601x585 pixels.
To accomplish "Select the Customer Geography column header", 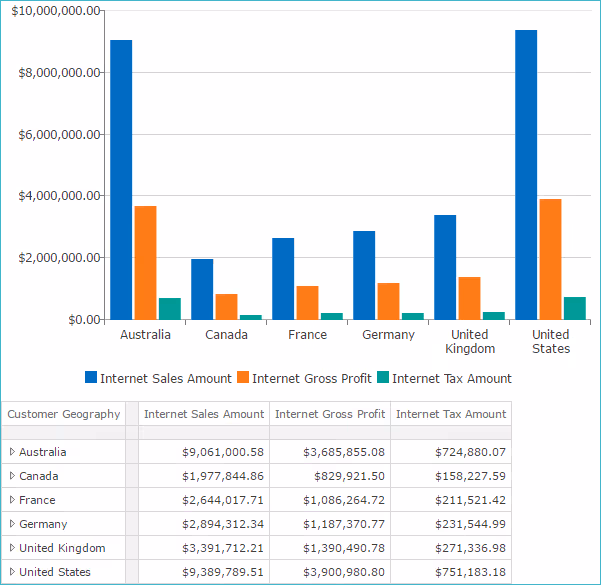I will click(x=63, y=414).
